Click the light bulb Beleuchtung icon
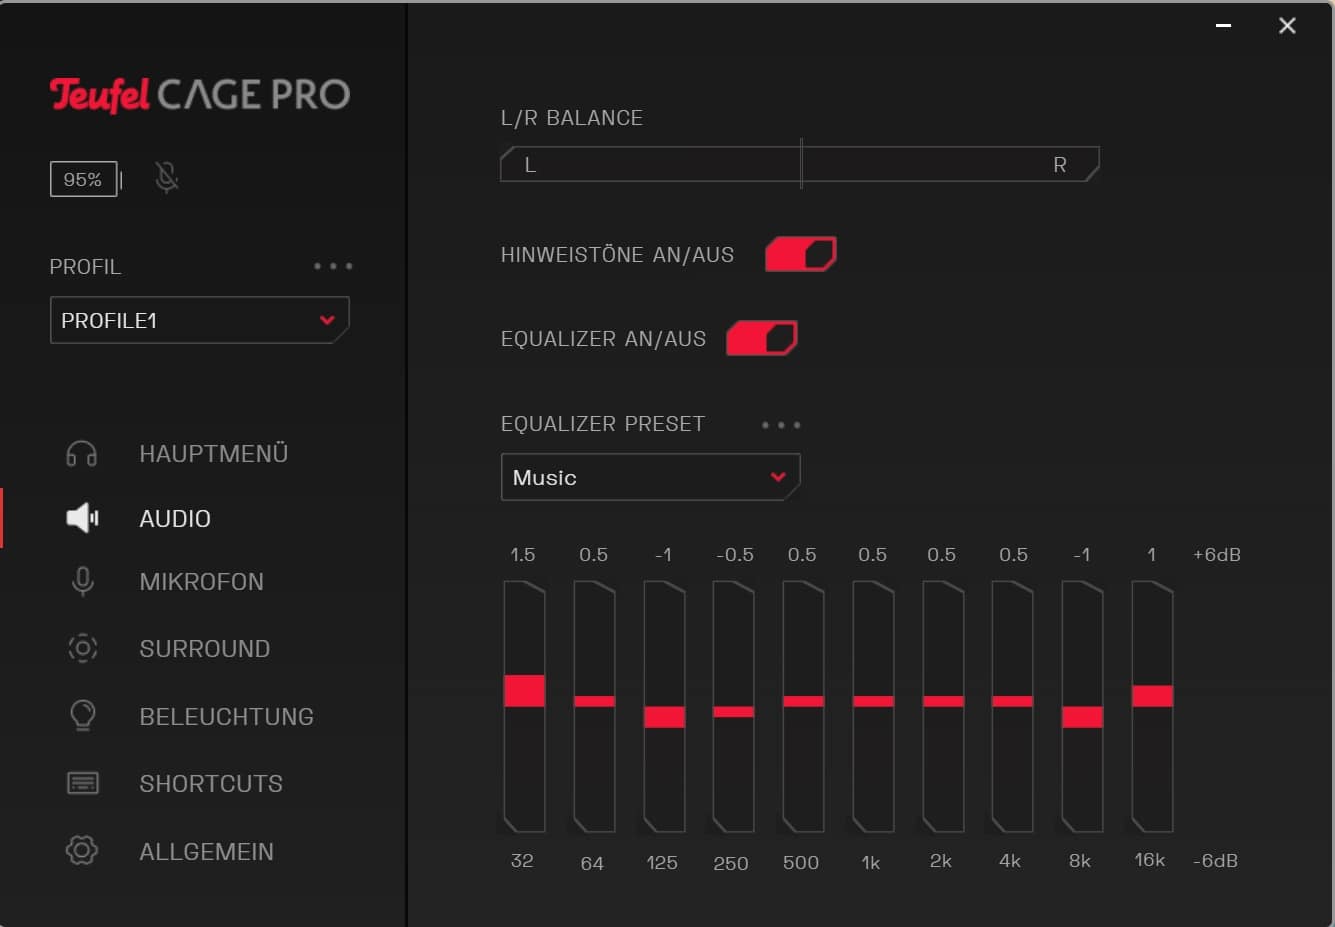Viewport: 1335px width, 927px height. 82,716
